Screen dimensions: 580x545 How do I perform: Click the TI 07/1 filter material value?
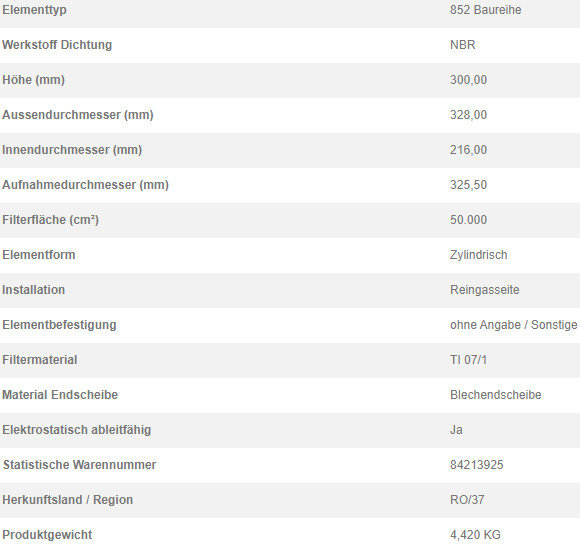(468, 360)
